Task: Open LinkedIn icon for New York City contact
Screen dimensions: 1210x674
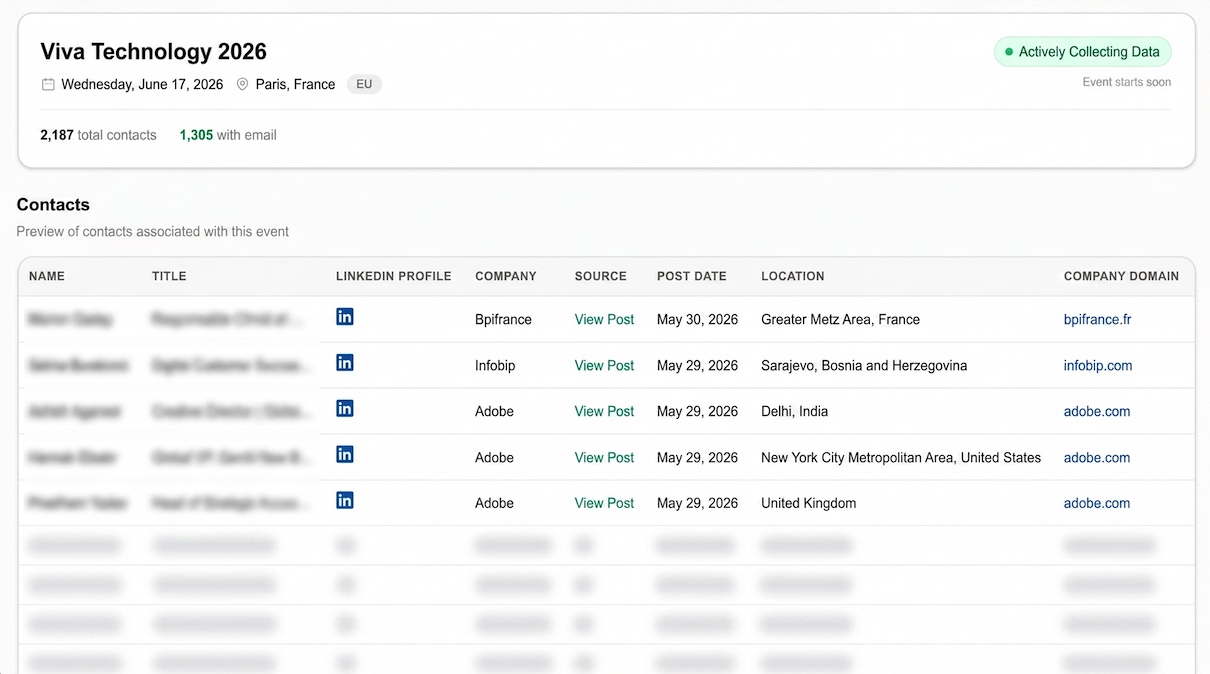Action: click(345, 454)
